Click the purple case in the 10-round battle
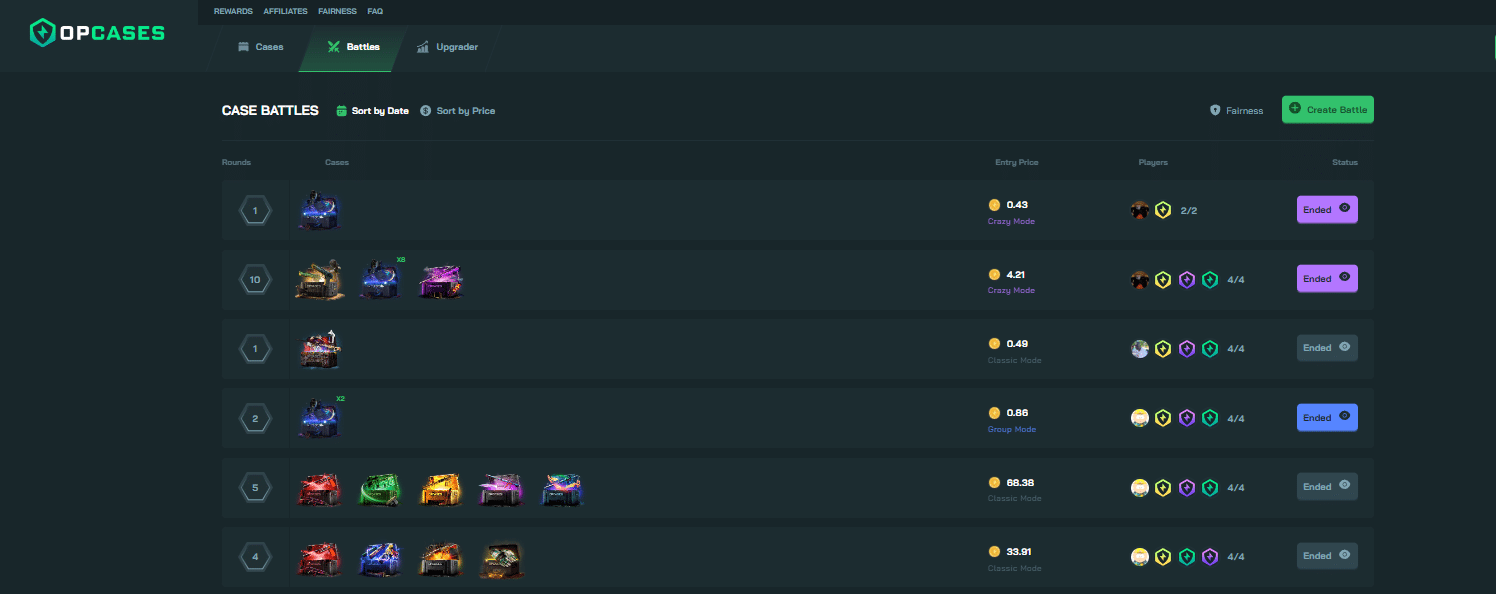 pos(440,280)
